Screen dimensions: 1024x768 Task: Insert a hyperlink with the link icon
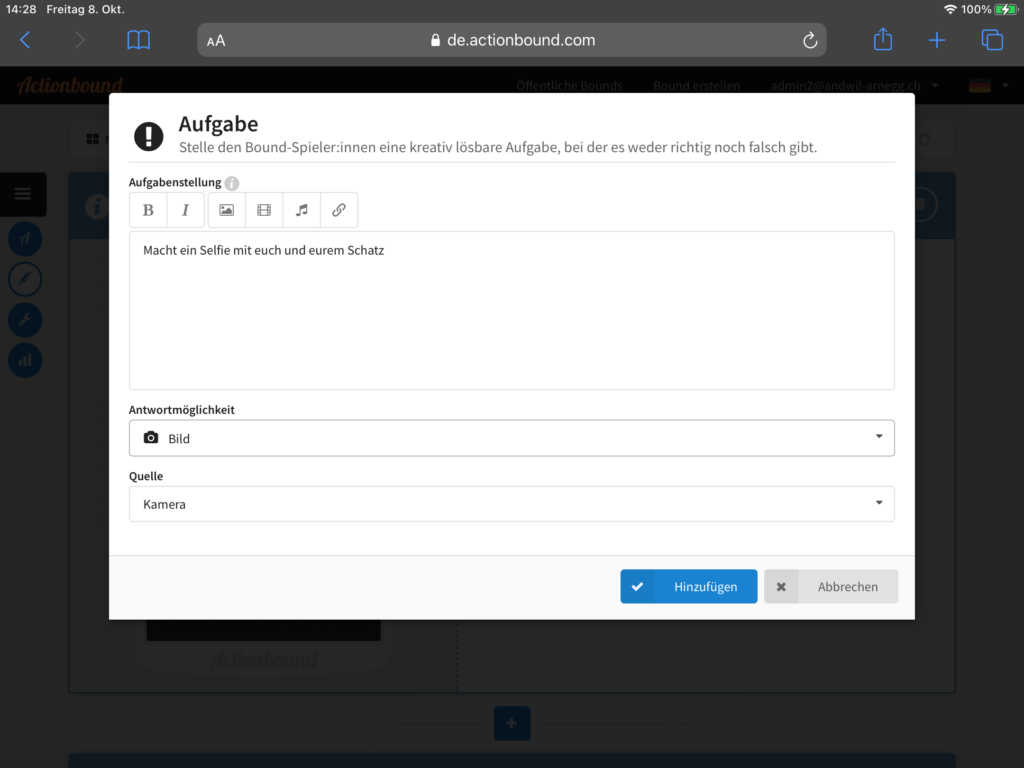click(x=339, y=210)
